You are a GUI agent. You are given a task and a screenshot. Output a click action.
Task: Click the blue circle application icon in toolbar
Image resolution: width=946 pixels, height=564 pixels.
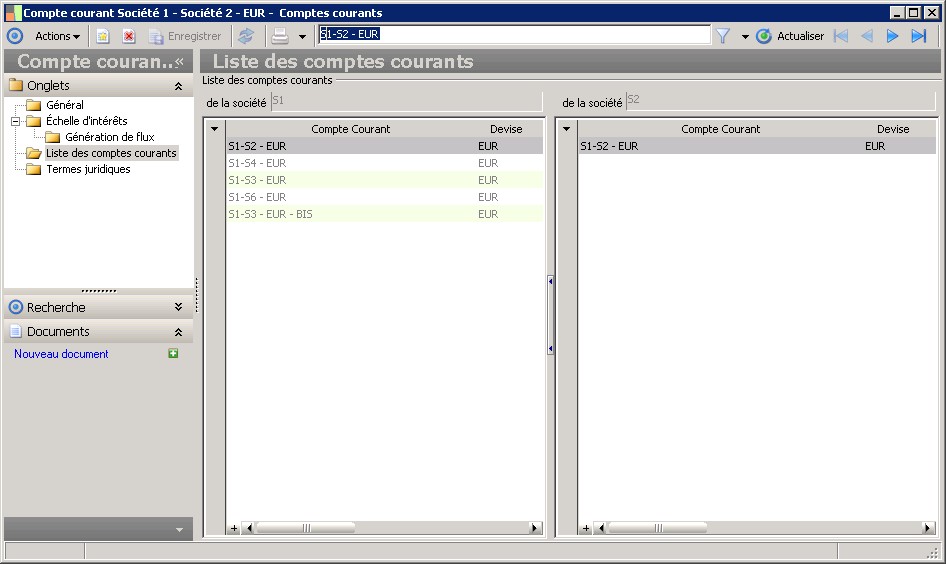tap(15, 36)
